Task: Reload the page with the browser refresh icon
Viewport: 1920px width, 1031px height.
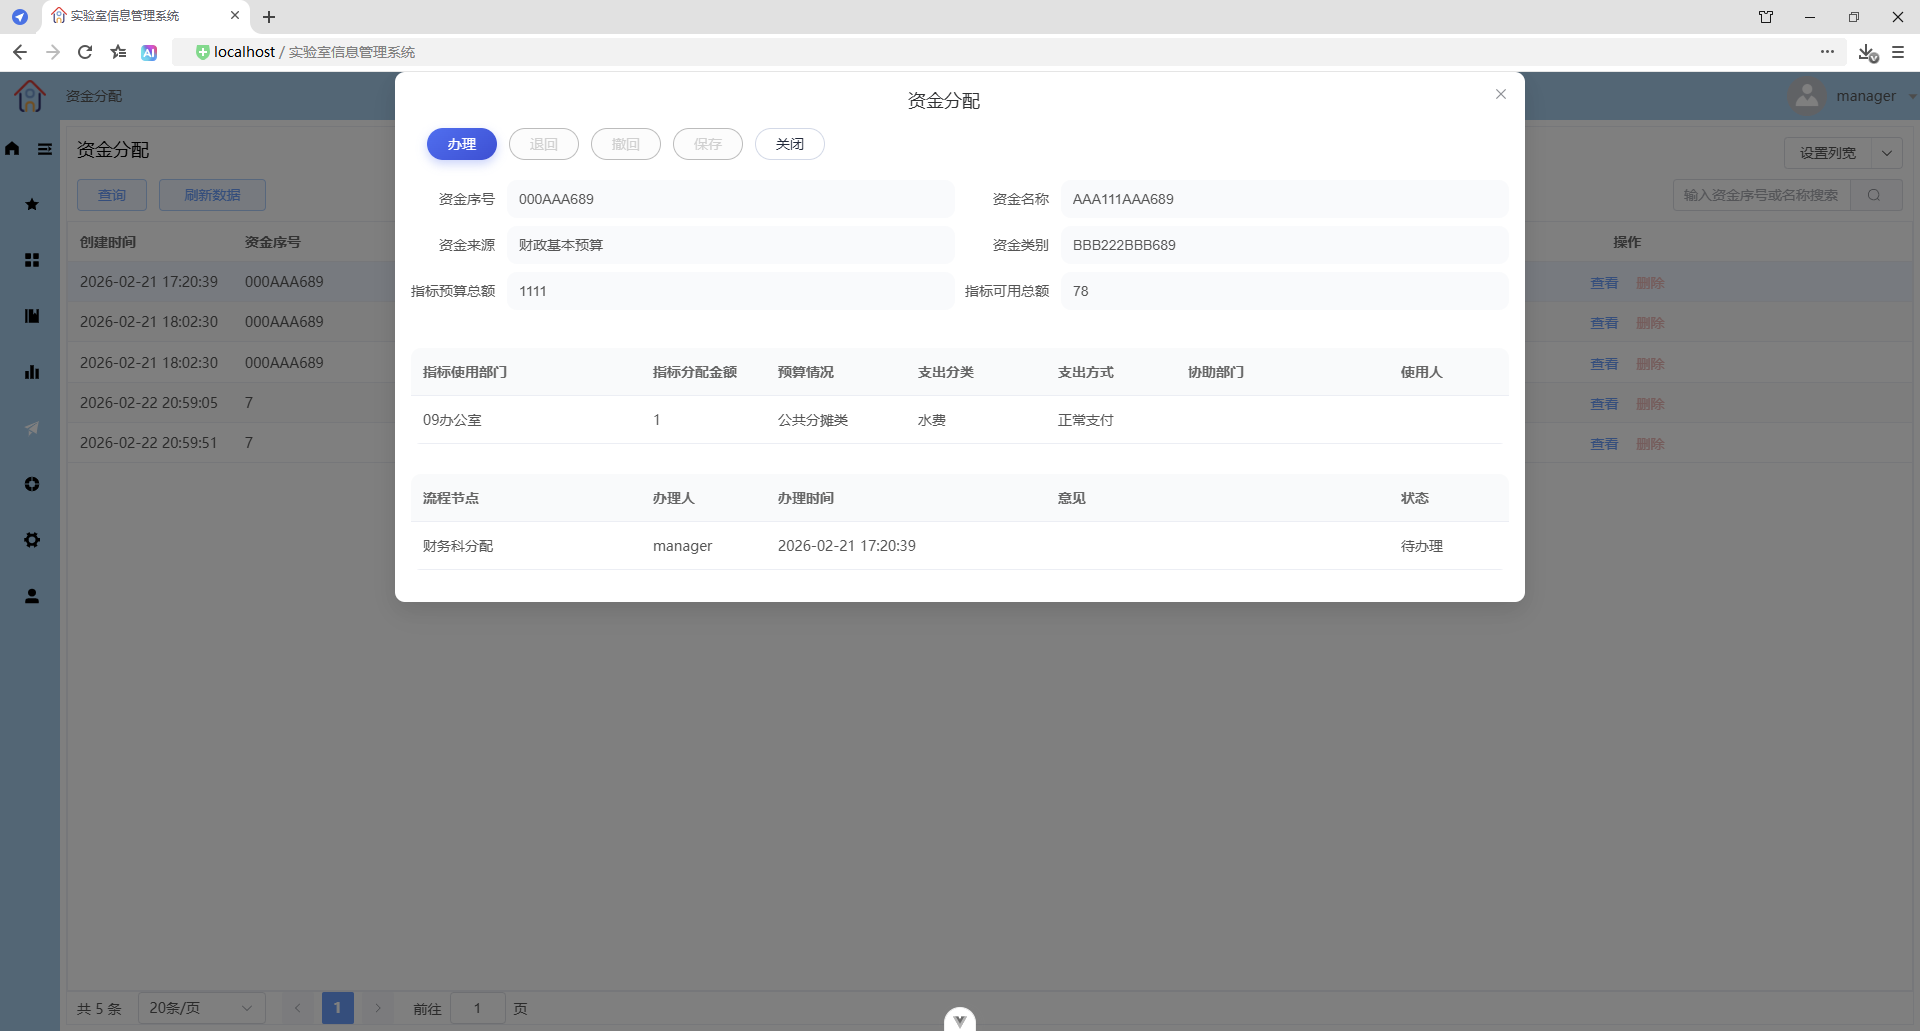Action: pyautogui.click(x=85, y=52)
